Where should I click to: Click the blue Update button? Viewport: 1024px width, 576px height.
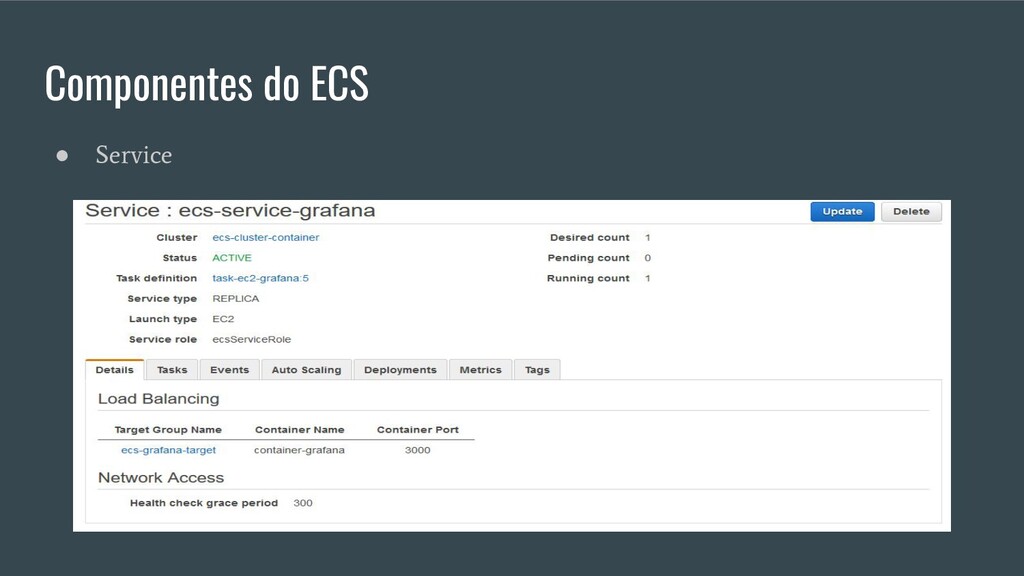click(842, 212)
